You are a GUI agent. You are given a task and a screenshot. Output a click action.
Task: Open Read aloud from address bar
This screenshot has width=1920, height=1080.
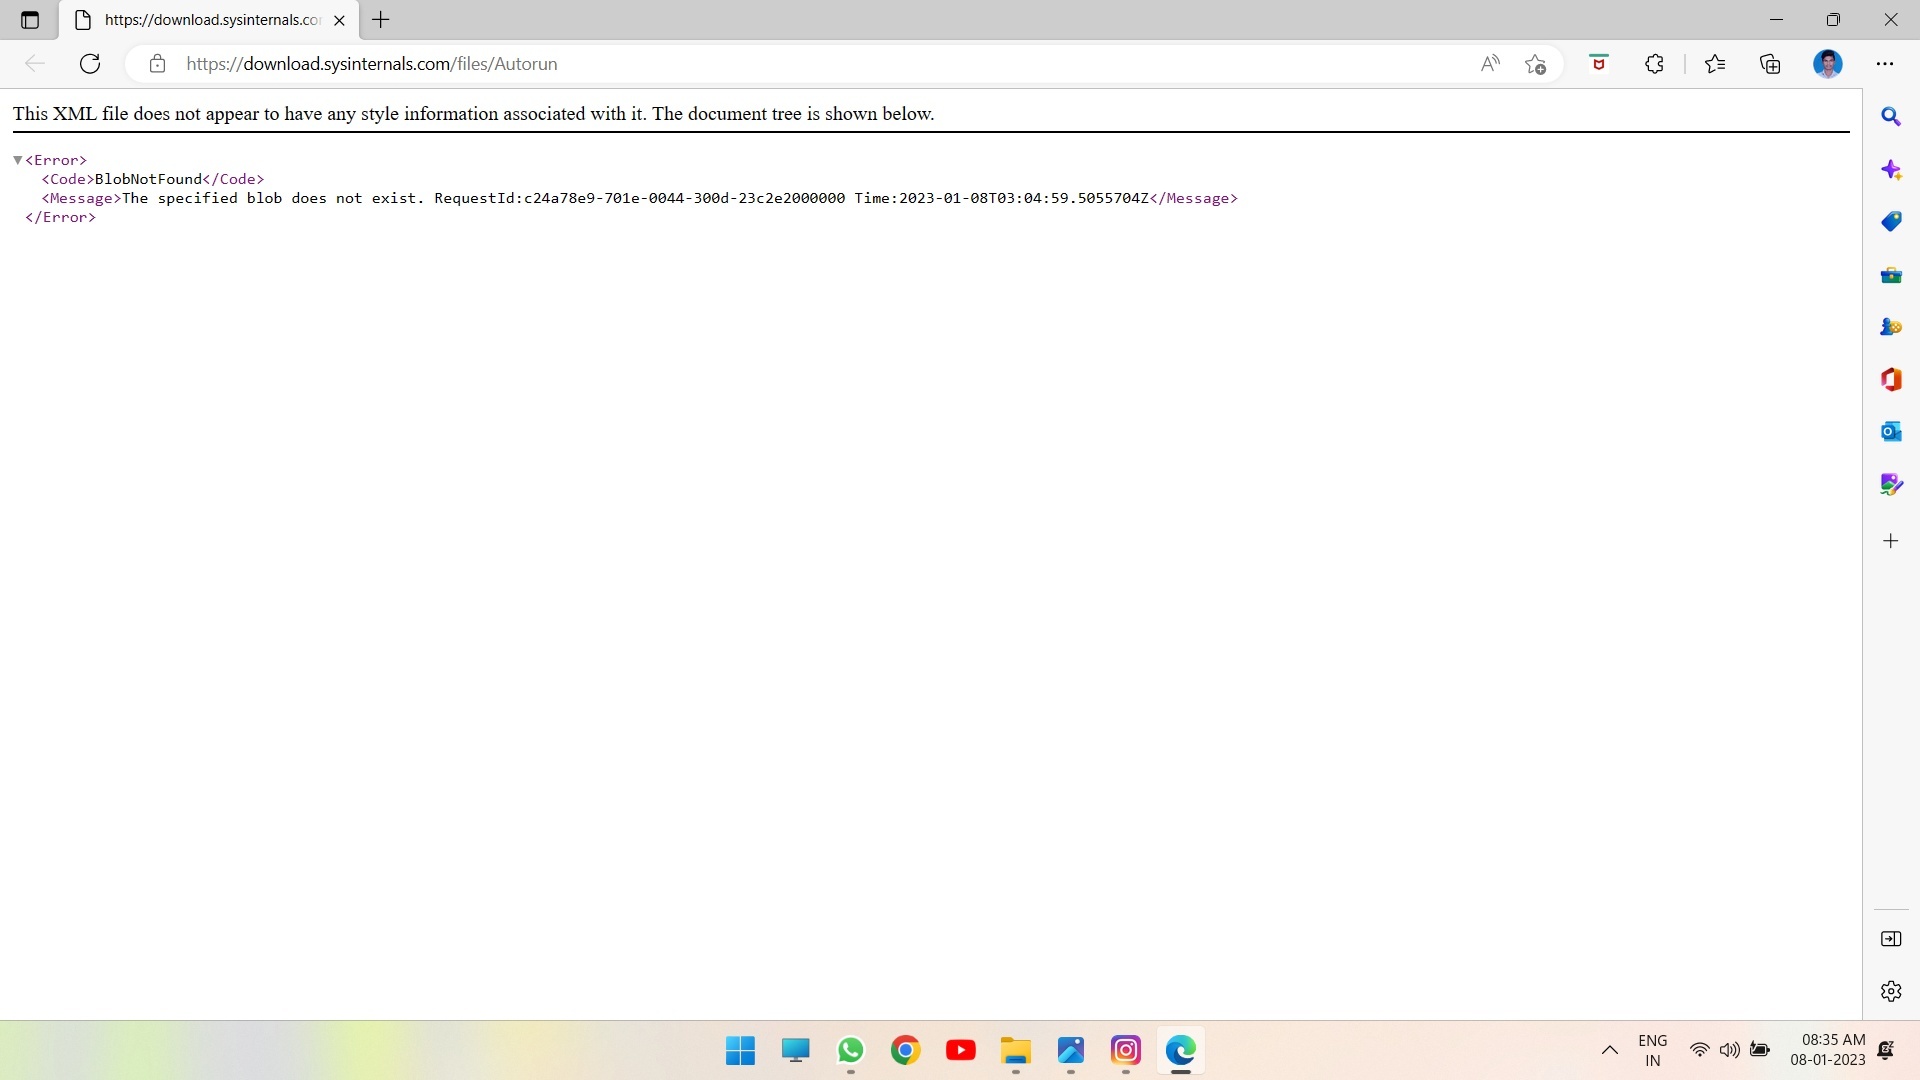click(x=1490, y=64)
